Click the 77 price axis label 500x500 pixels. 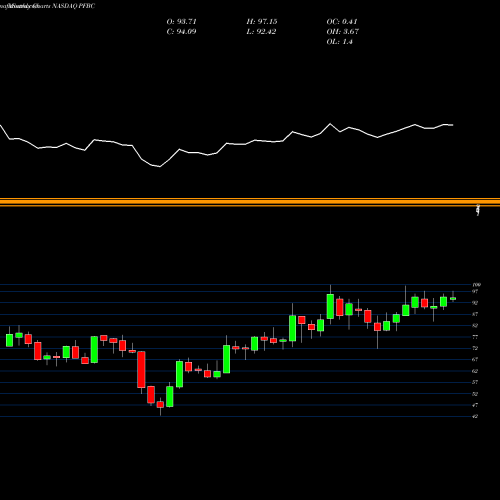coord(475,337)
